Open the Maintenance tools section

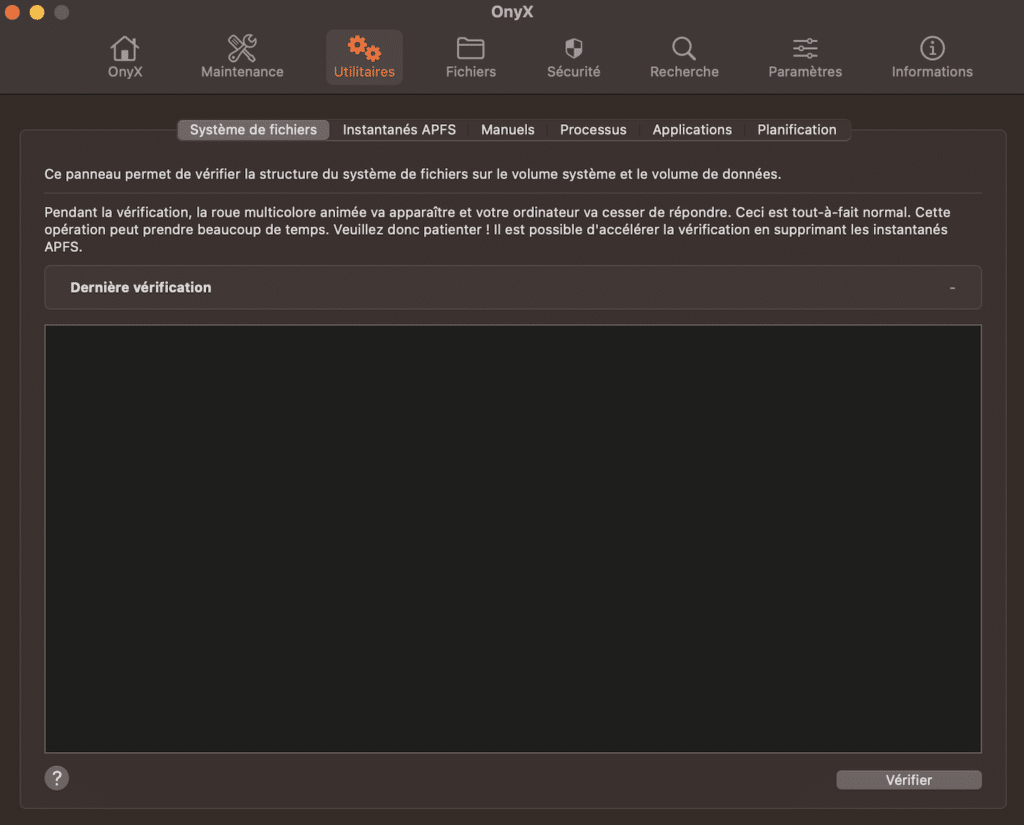point(242,57)
